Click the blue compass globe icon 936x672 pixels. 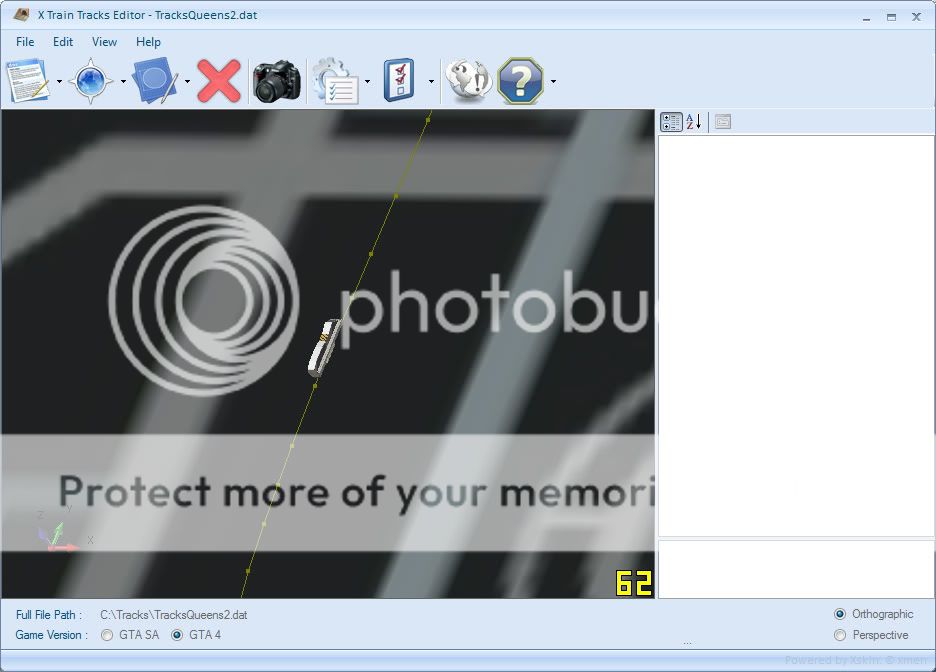(91, 81)
